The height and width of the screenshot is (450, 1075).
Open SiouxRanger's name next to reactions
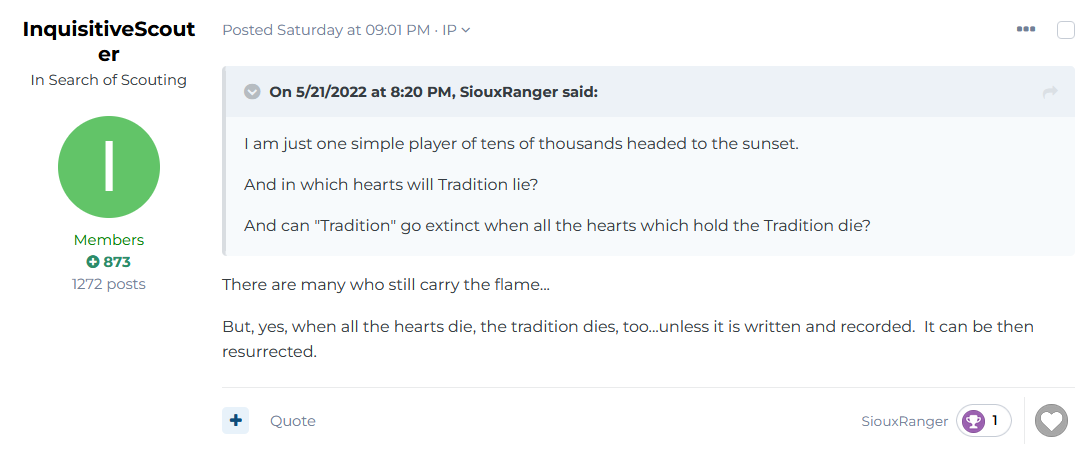(x=905, y=421)
